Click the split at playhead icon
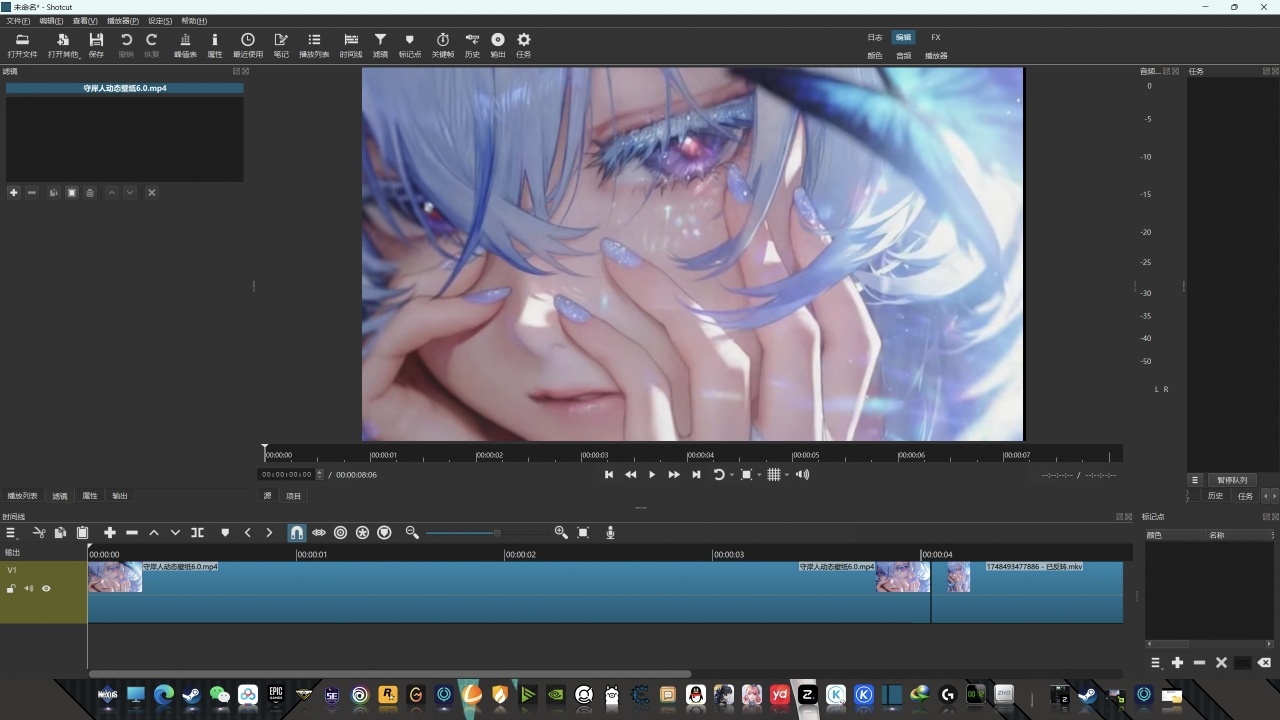 pyautogui.click(x=197, y=533)
